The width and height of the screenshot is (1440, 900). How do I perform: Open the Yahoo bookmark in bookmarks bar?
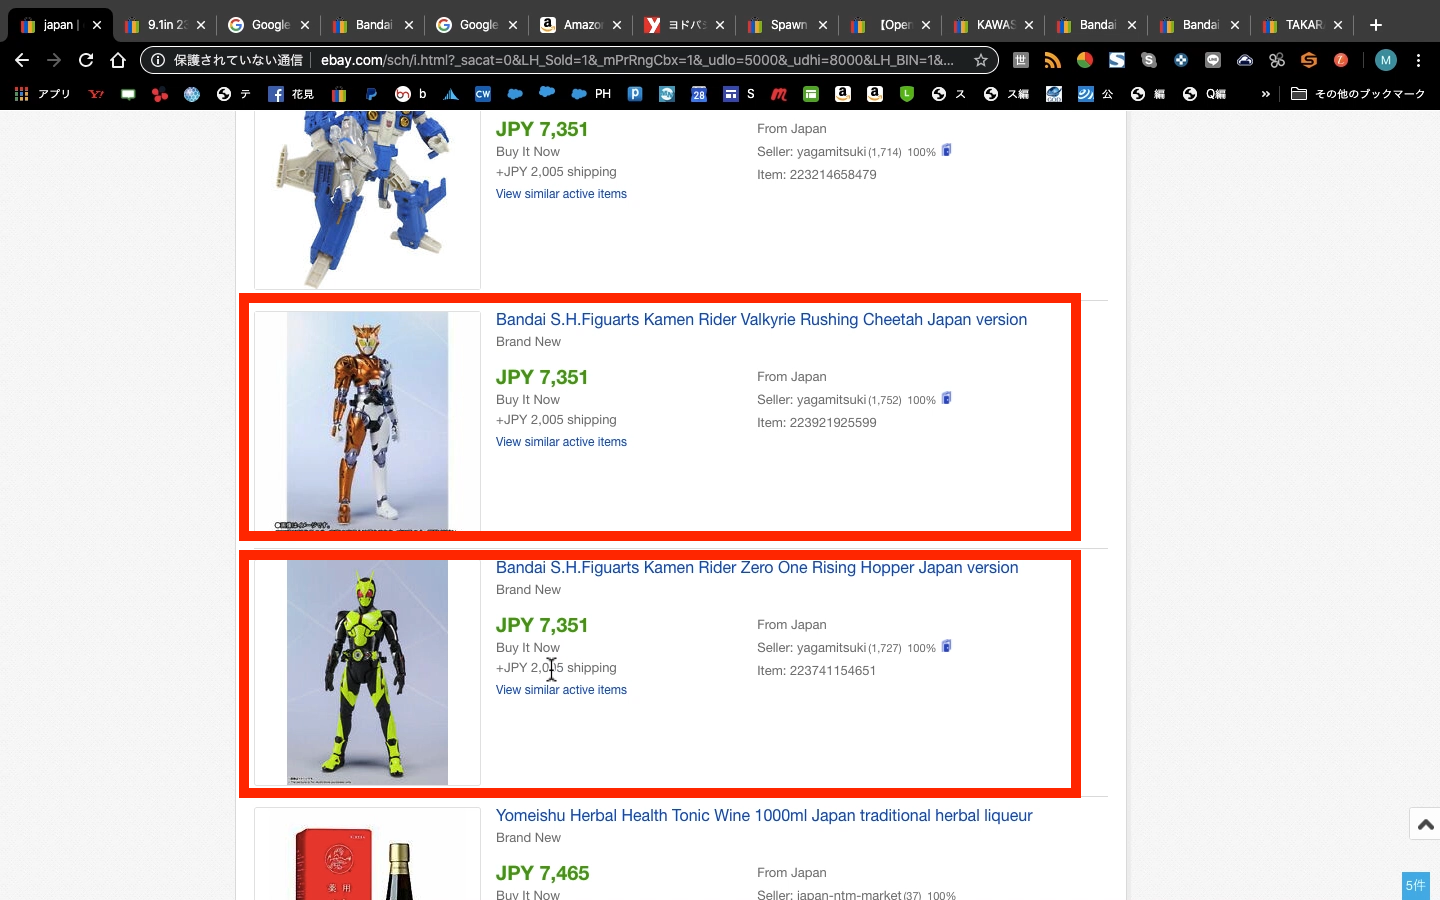(96, 94)
